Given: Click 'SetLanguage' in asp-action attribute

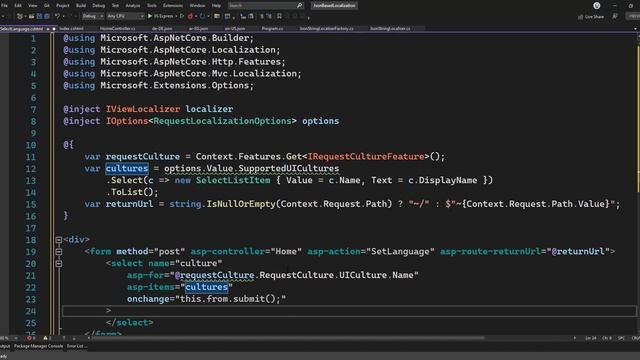Looking at the screenshot, I should [x=400, y=252].
